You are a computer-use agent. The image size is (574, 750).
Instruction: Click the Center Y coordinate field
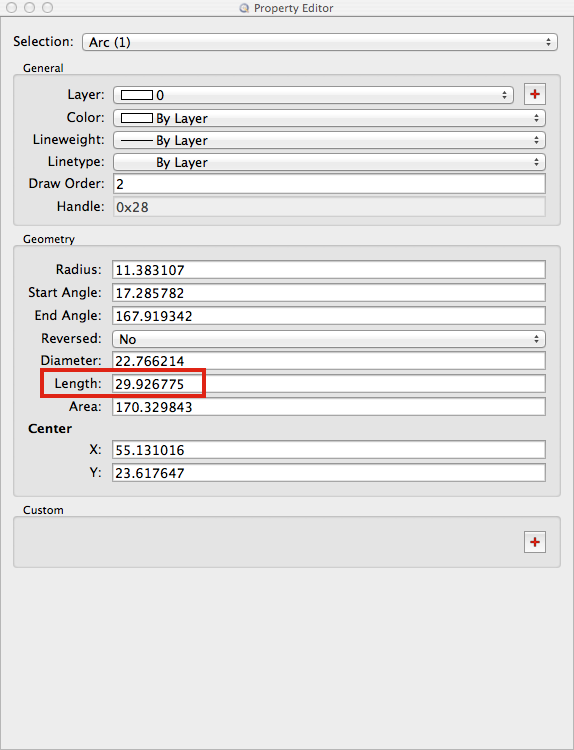(329, 473)
